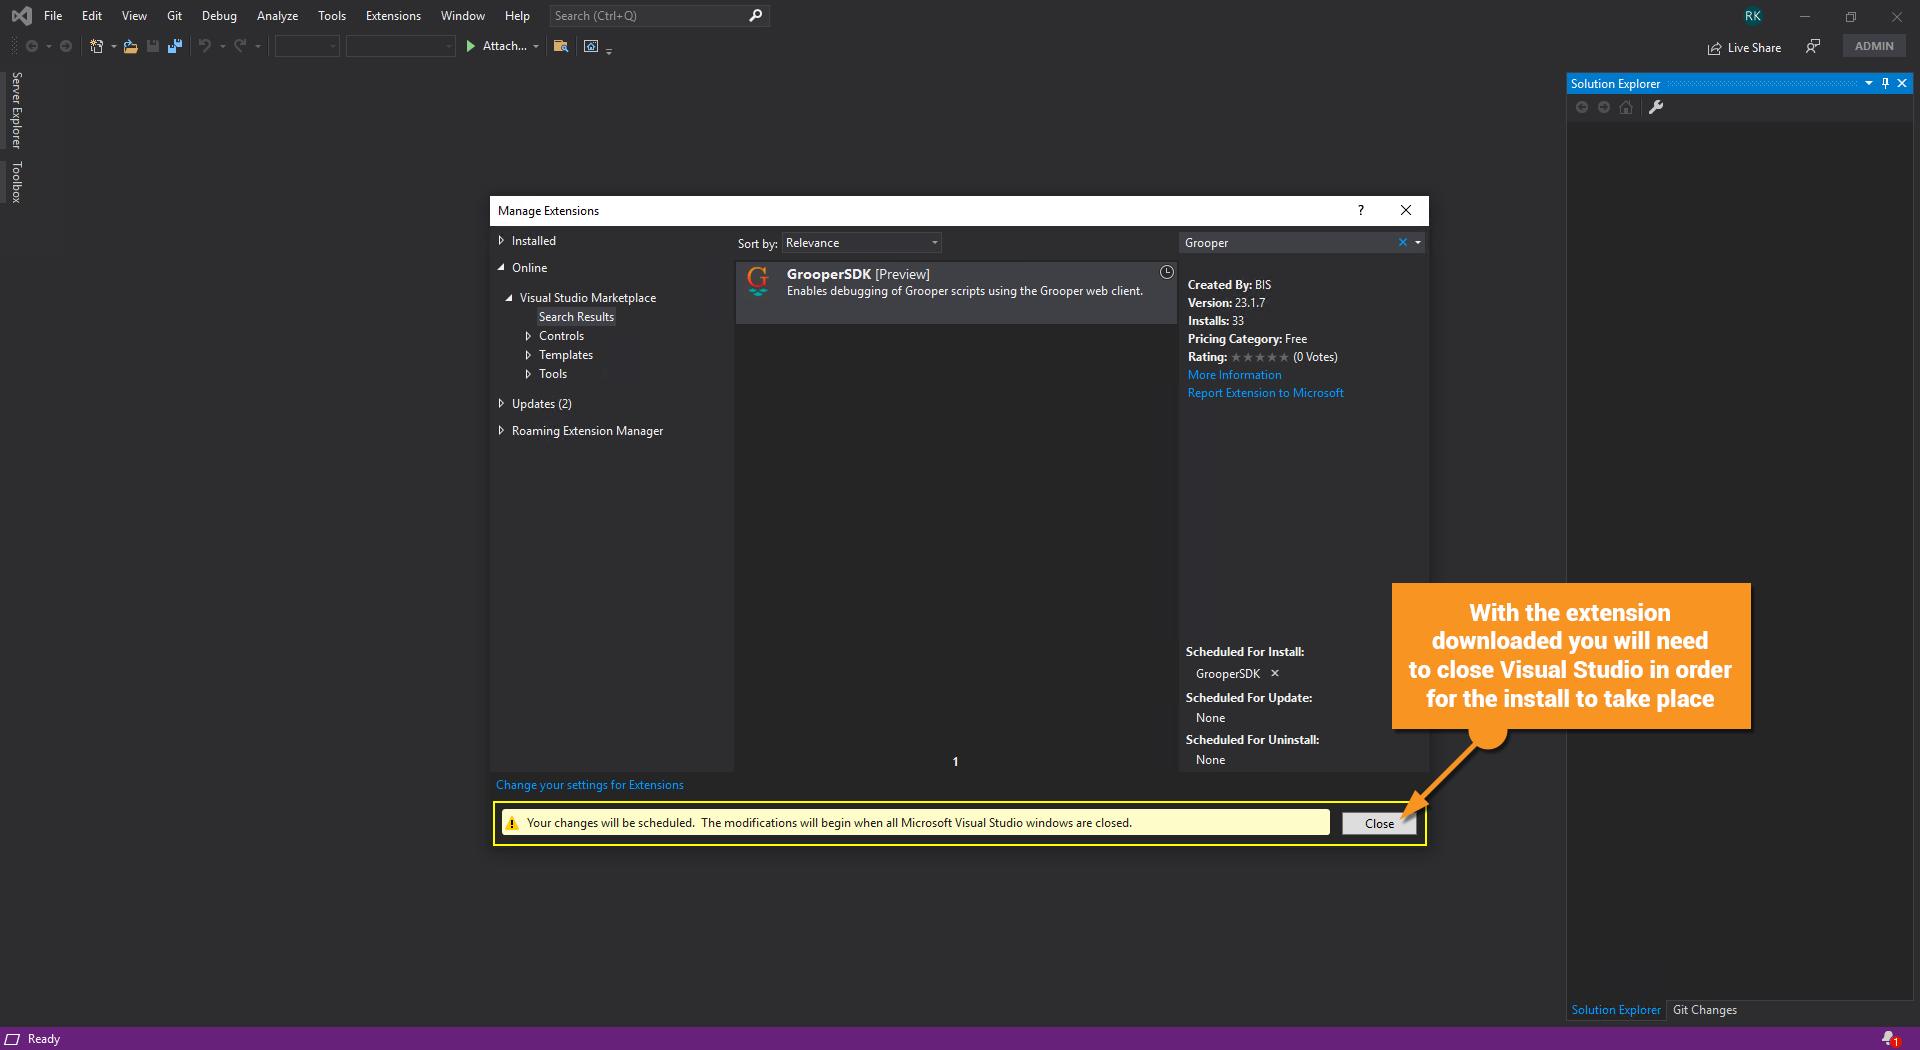The width and height of the screenshot is (1920, 1050).
Task: Click the Navigate Forward toolbar arrow
Action: (x=66, y=46)
